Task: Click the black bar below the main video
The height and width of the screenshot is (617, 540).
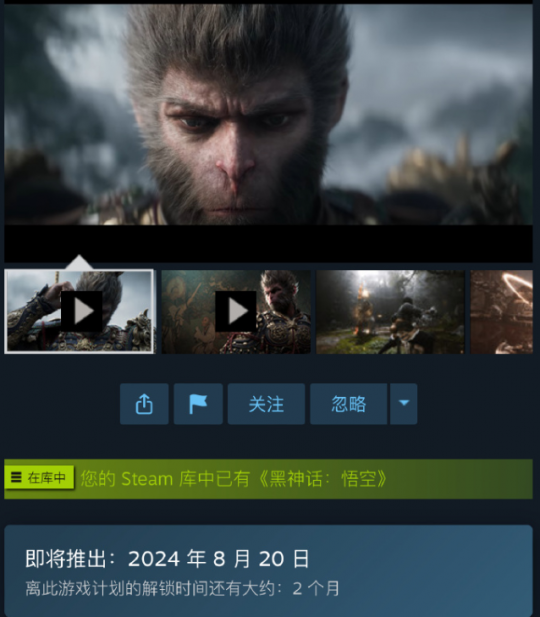Action: [x=268, y=243]
